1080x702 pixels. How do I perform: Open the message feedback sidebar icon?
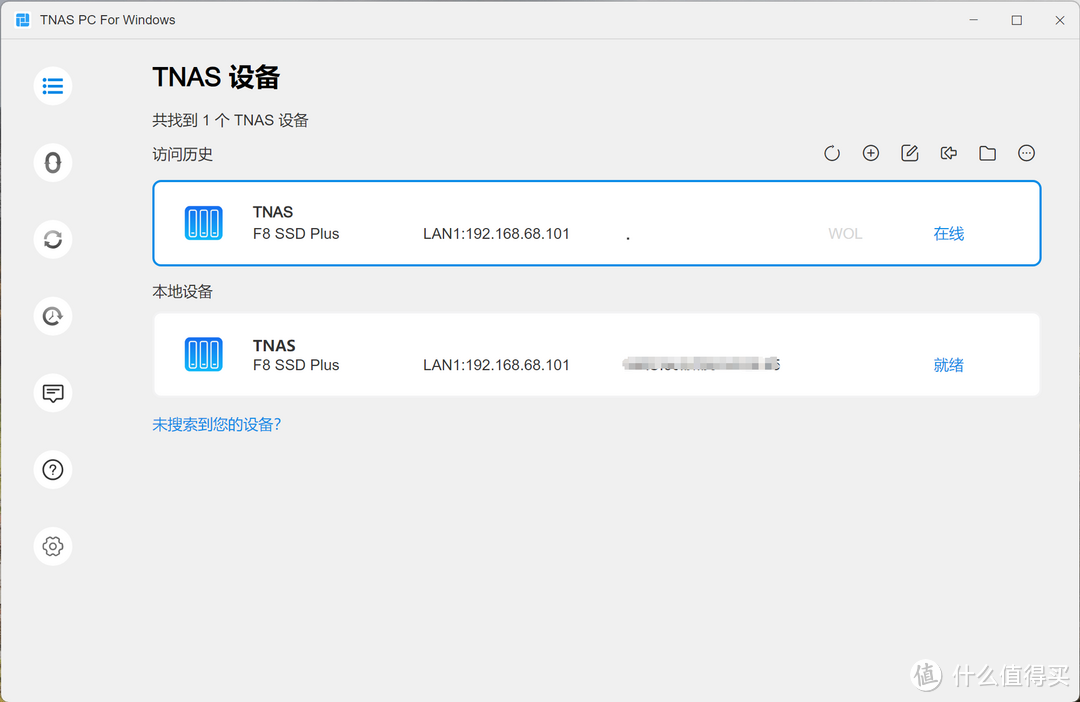coord(53,393)
